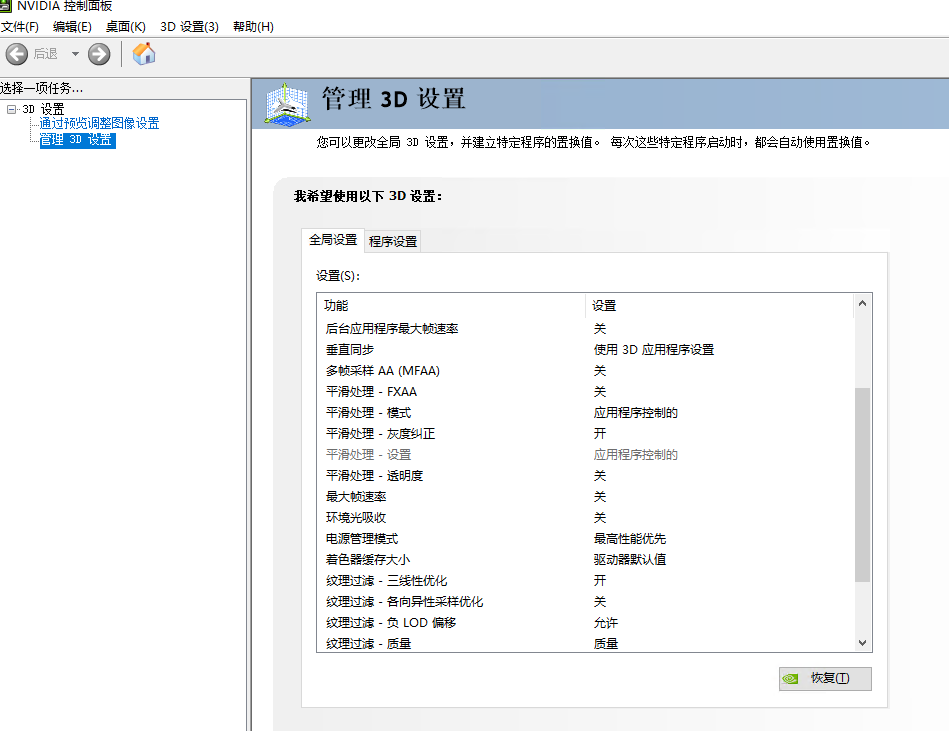Click the settings list scroll down arrow
The height and width of the screenshot is (731, 949).
pyautogui.click(x=862, y=643)
